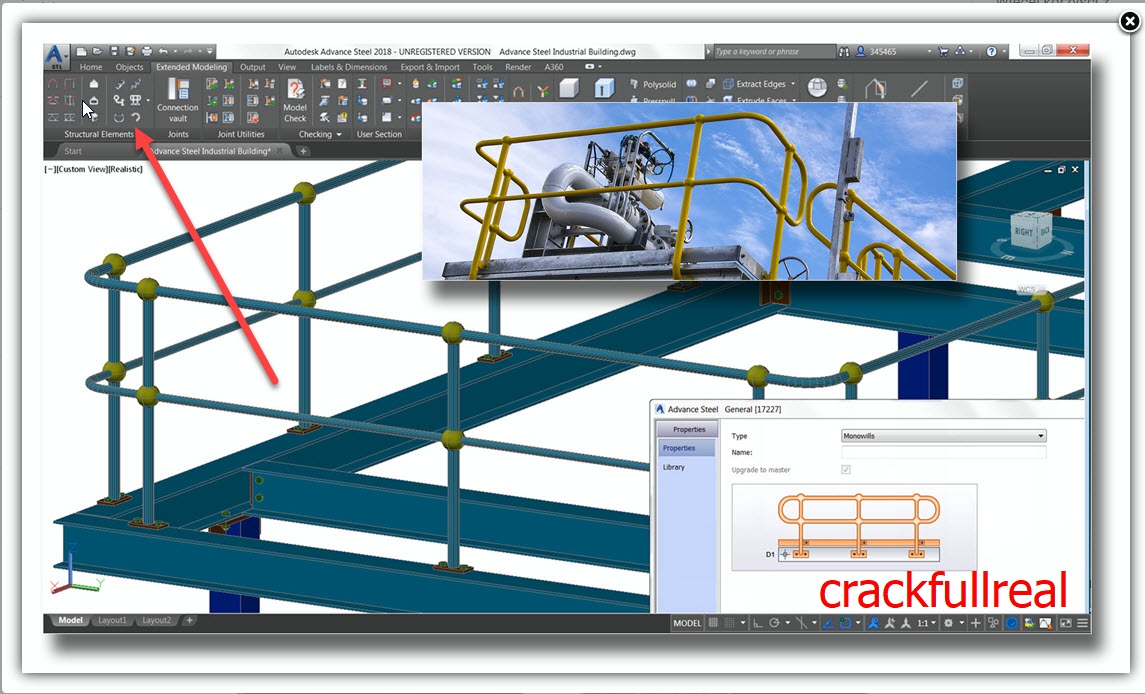Click the MODEL space button in status bar
The width and height of the screenshot is (1145, 694).
[687, 623]
